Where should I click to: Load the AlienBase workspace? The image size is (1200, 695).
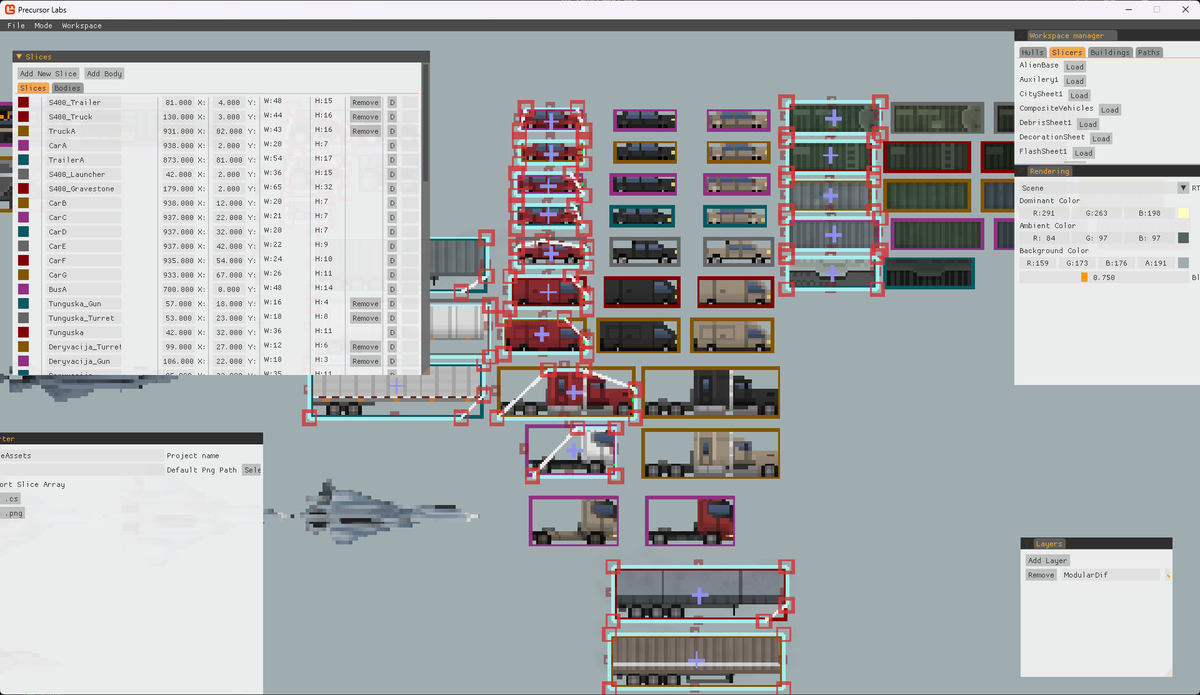point(1074,67)
